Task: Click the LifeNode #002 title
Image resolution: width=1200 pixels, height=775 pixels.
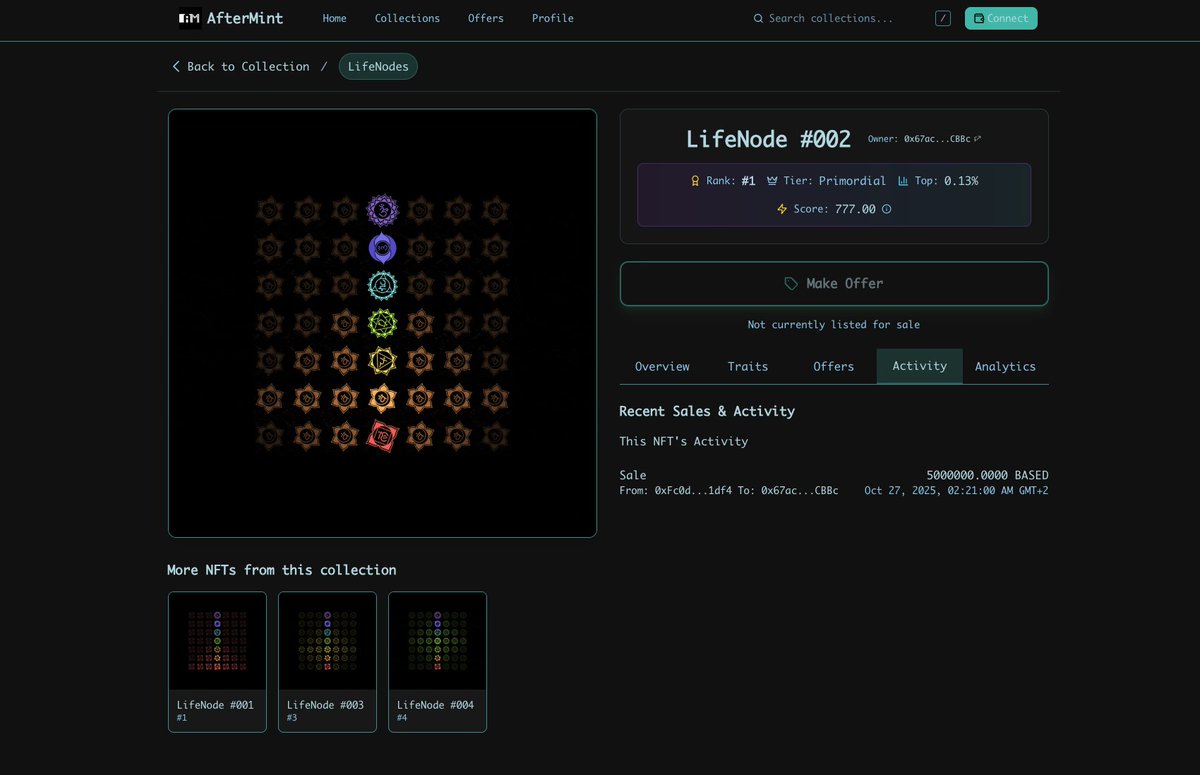Action: pyautogui.click(x=768, y=139)
